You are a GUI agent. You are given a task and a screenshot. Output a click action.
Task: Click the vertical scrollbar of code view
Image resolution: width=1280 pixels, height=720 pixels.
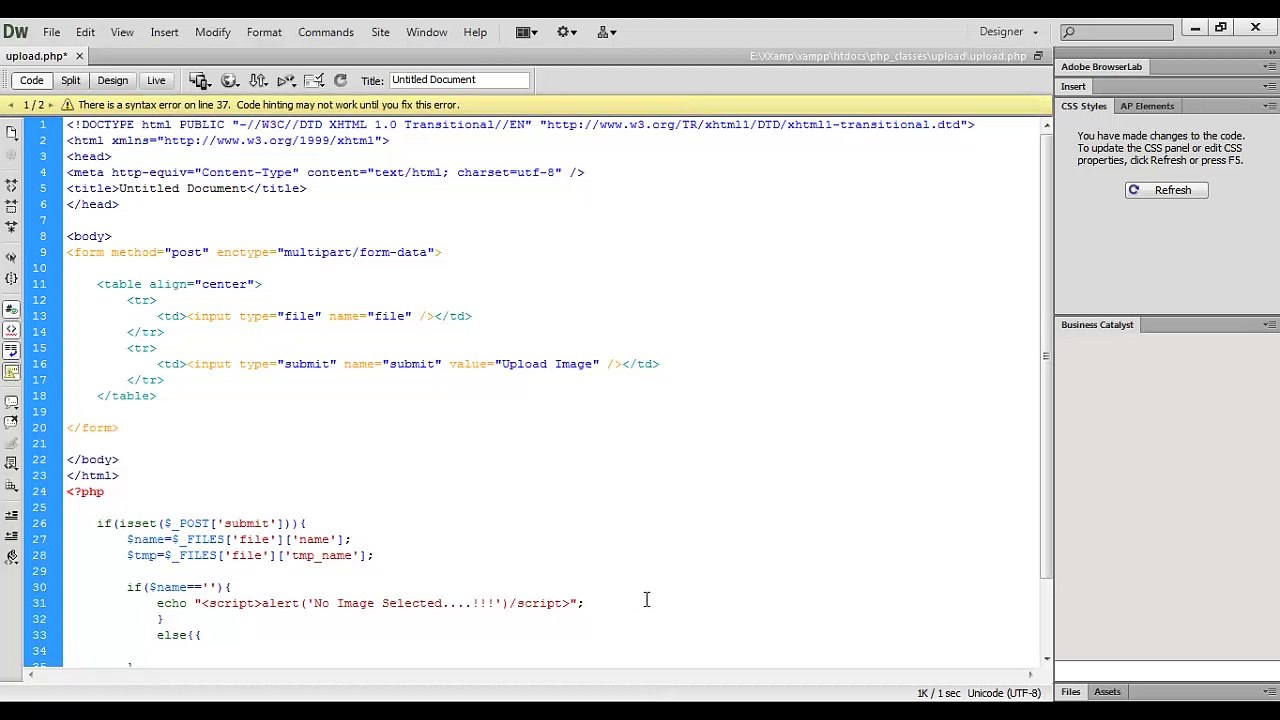(x=1046, y=355)
